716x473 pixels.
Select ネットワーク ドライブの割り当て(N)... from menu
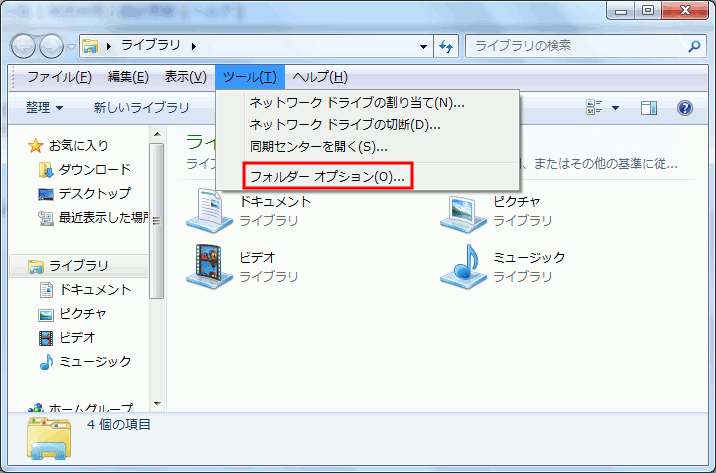(x=356, y=102)
